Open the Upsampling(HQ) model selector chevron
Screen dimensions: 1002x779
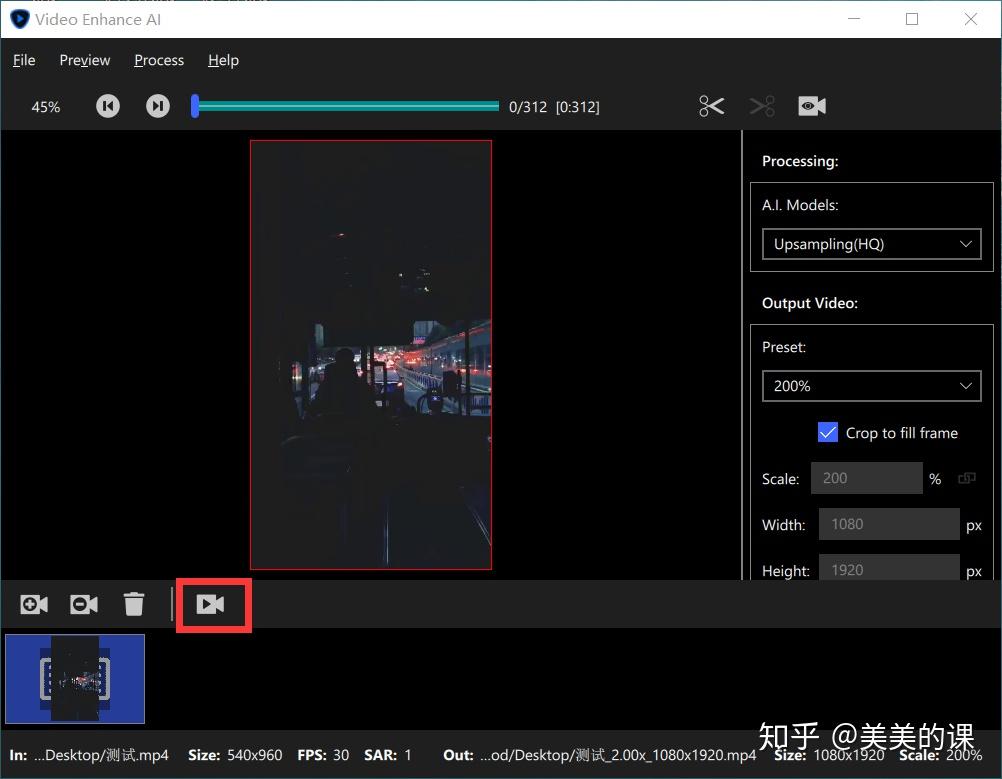coord(965,243)
